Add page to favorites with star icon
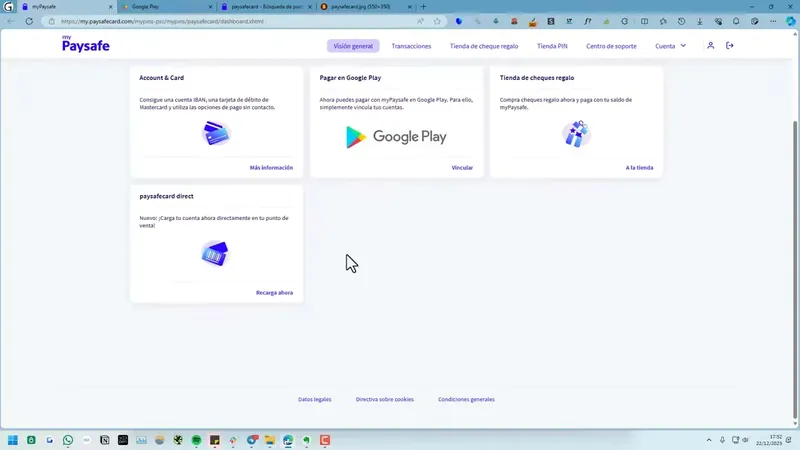800x450 pixels. click(x=437, y=21)
